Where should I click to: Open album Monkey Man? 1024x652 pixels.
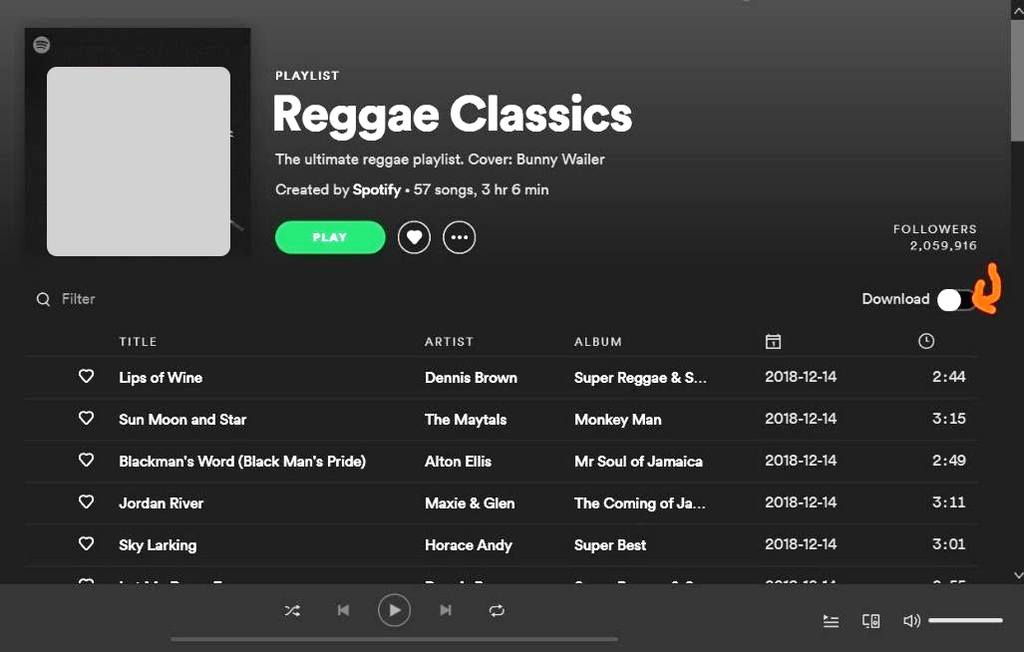[x=618, y=419]
